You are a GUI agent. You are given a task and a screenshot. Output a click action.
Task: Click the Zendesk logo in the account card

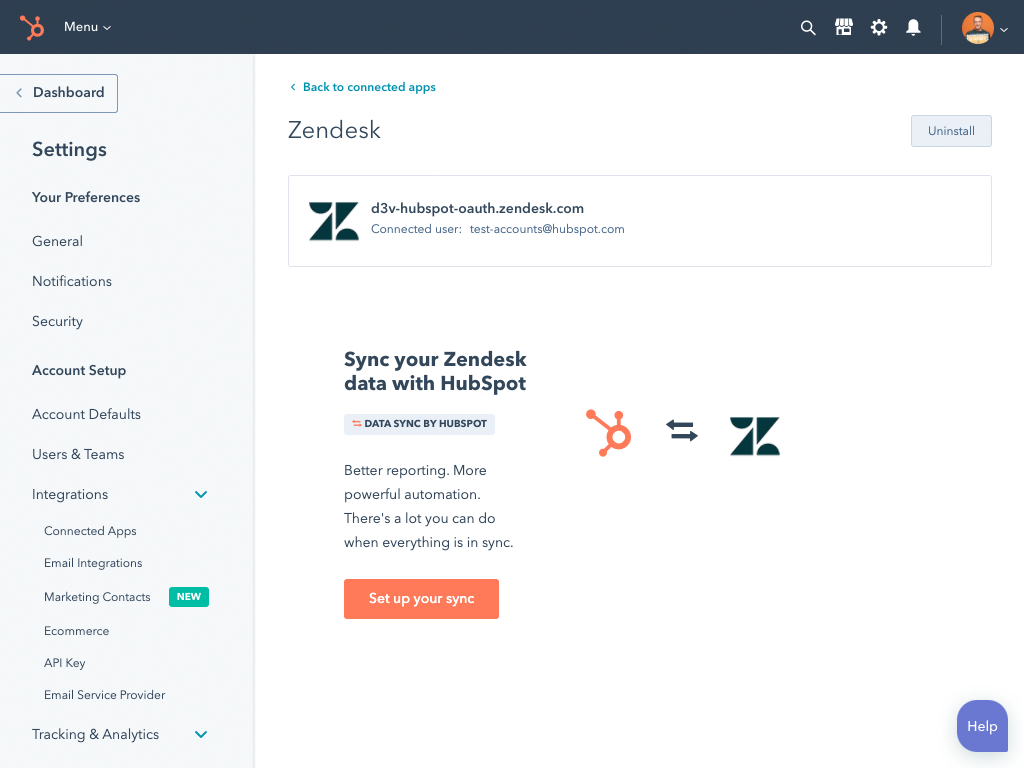[333, 220]
